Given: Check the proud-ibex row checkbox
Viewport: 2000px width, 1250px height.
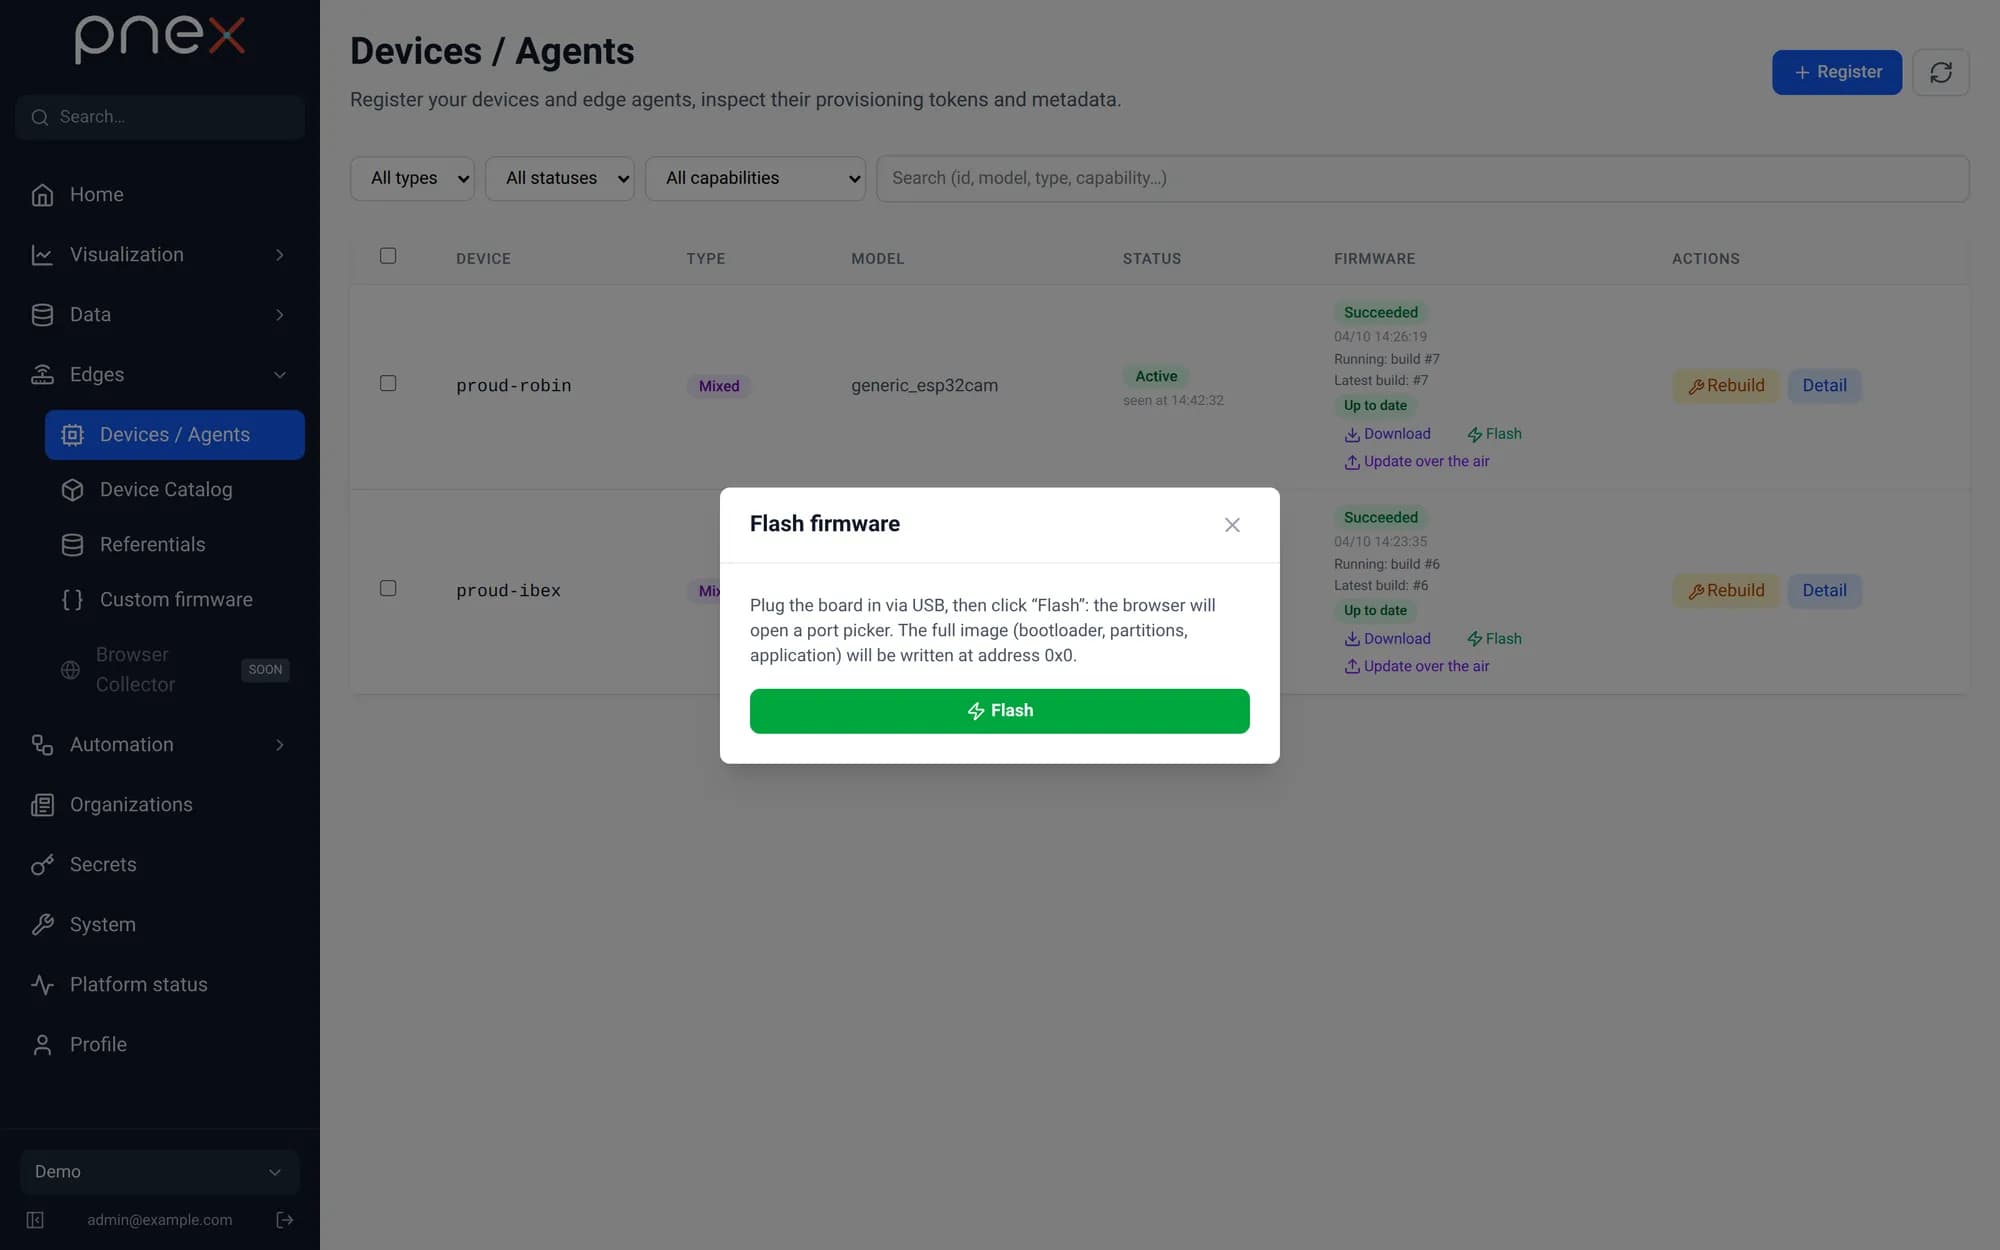Looking at the screenshot, I should (388, 588).
